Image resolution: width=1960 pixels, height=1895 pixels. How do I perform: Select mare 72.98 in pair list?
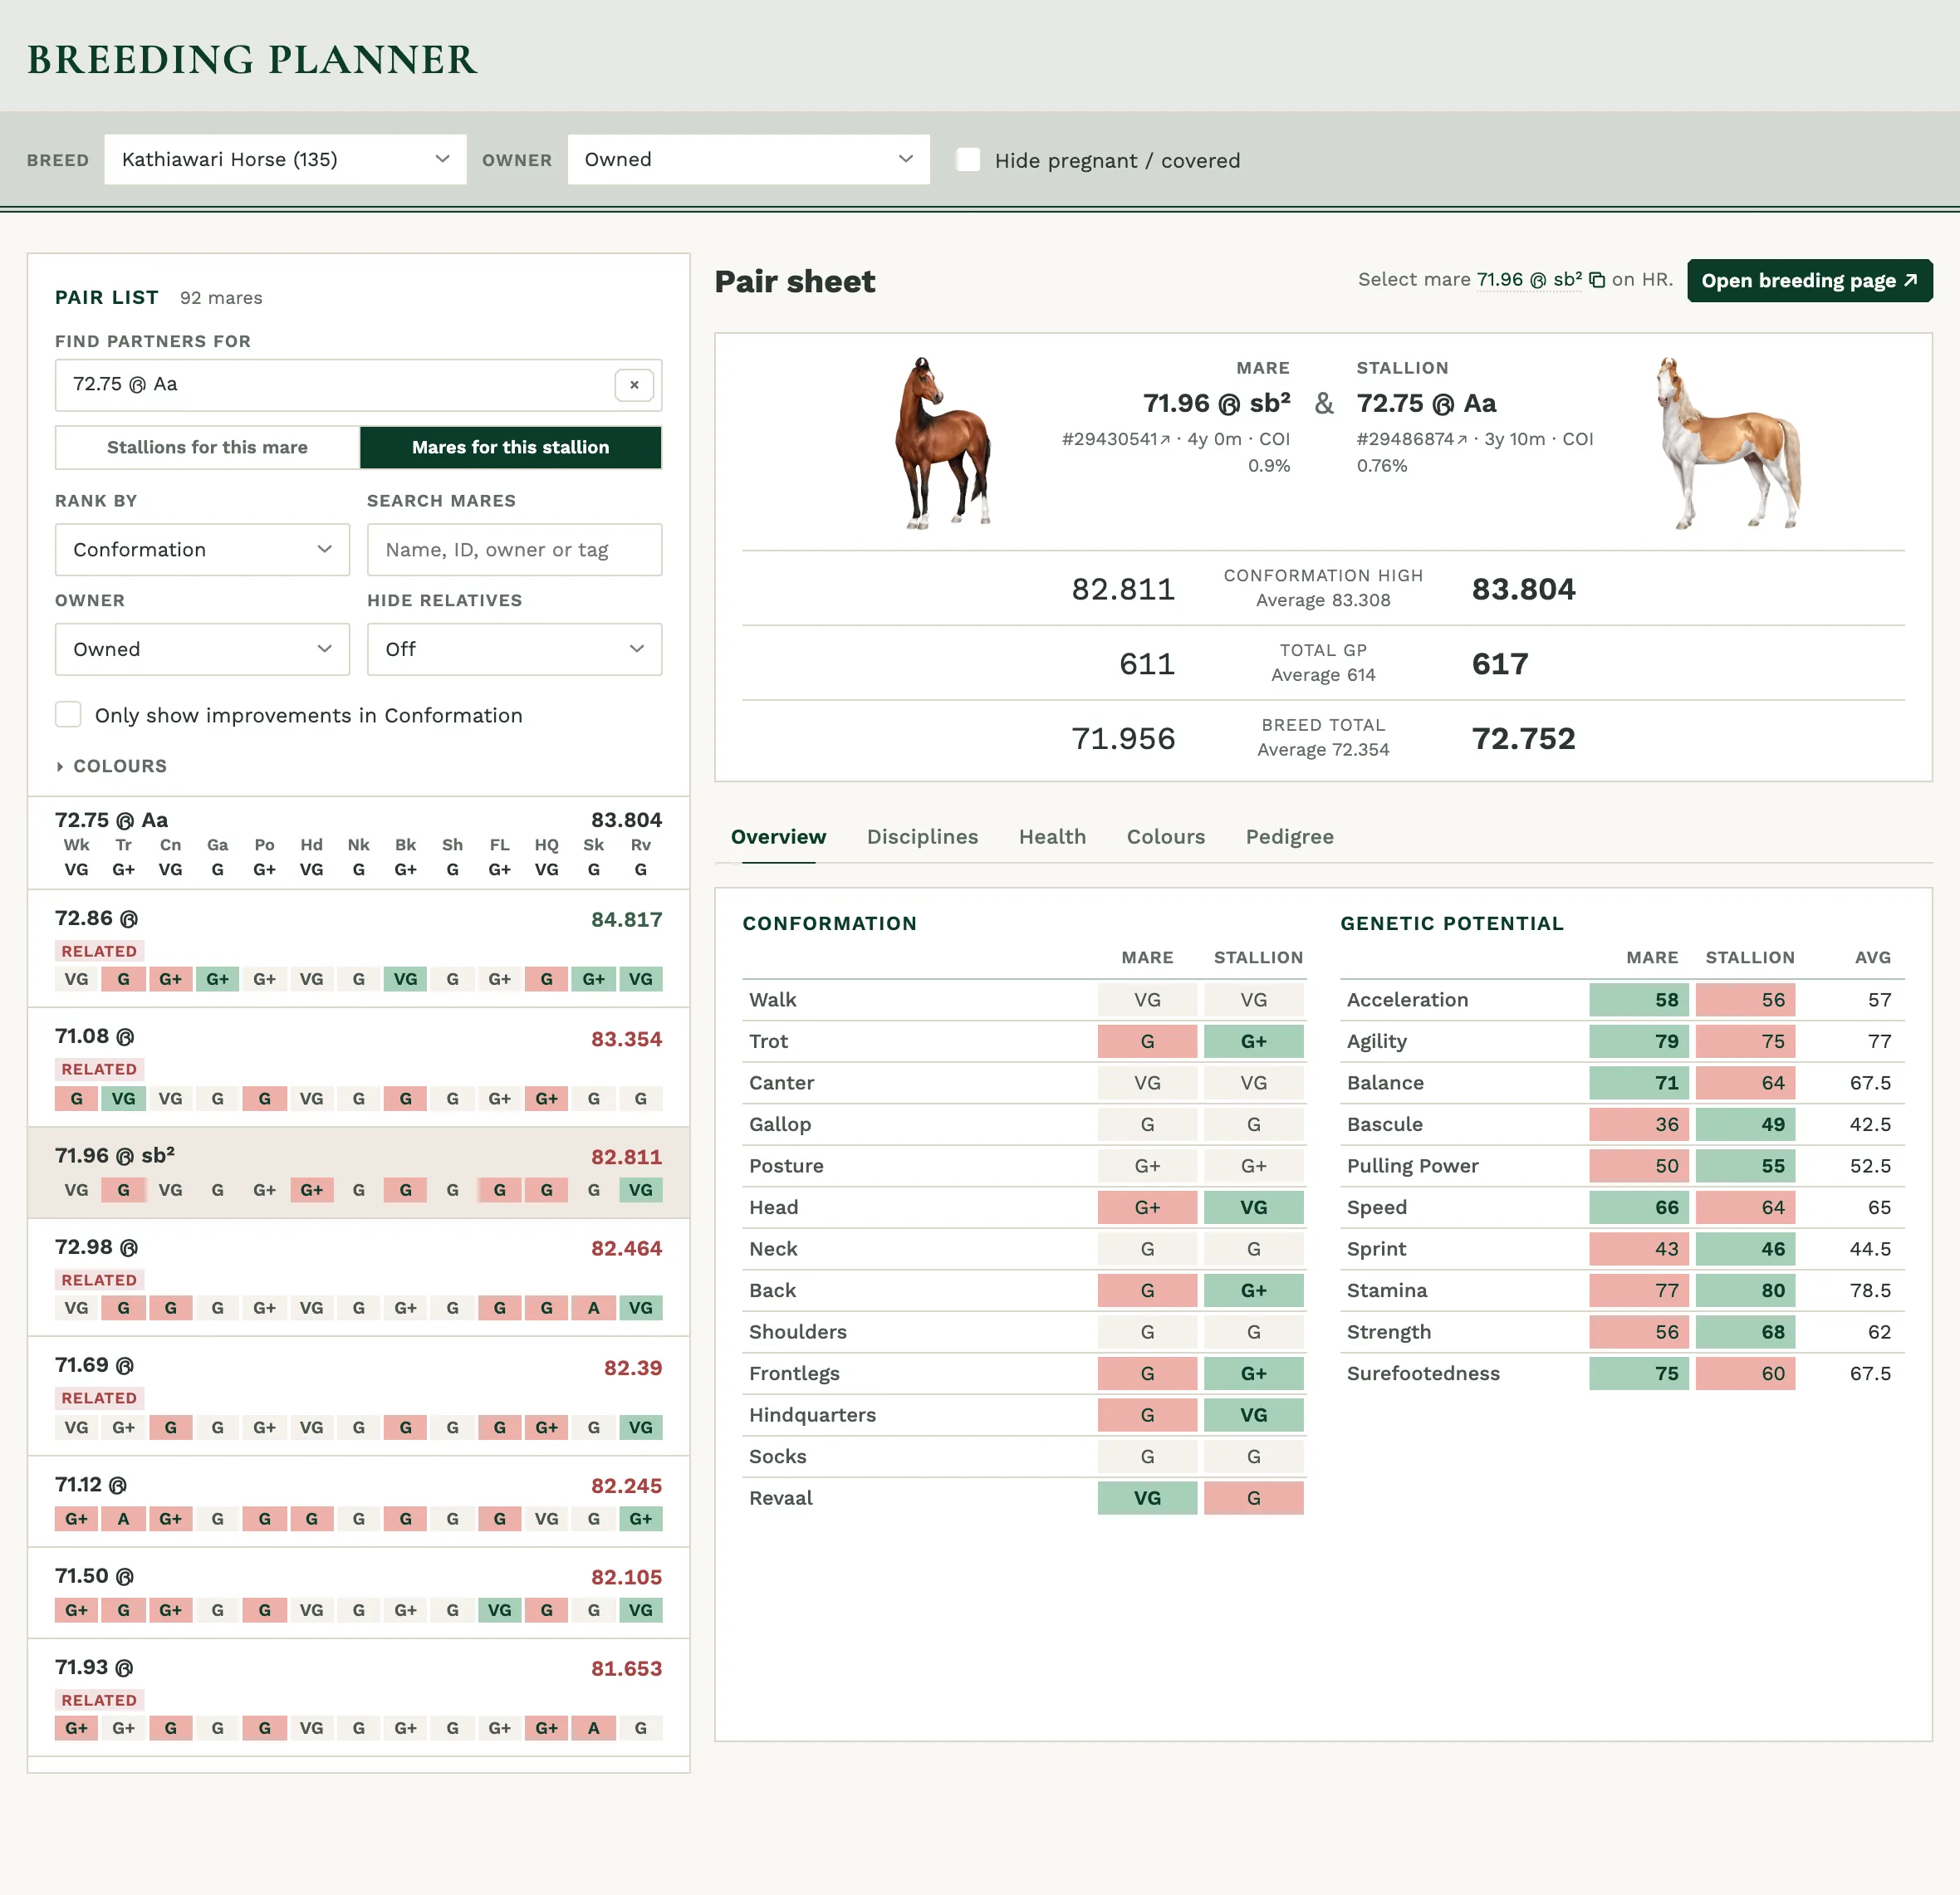coord(358,1277)
